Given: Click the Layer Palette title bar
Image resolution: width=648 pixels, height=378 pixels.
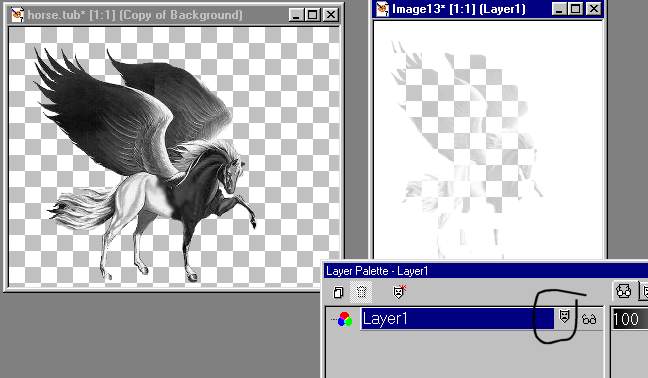Looking at the screenshot, I should (x=486, y=271).
